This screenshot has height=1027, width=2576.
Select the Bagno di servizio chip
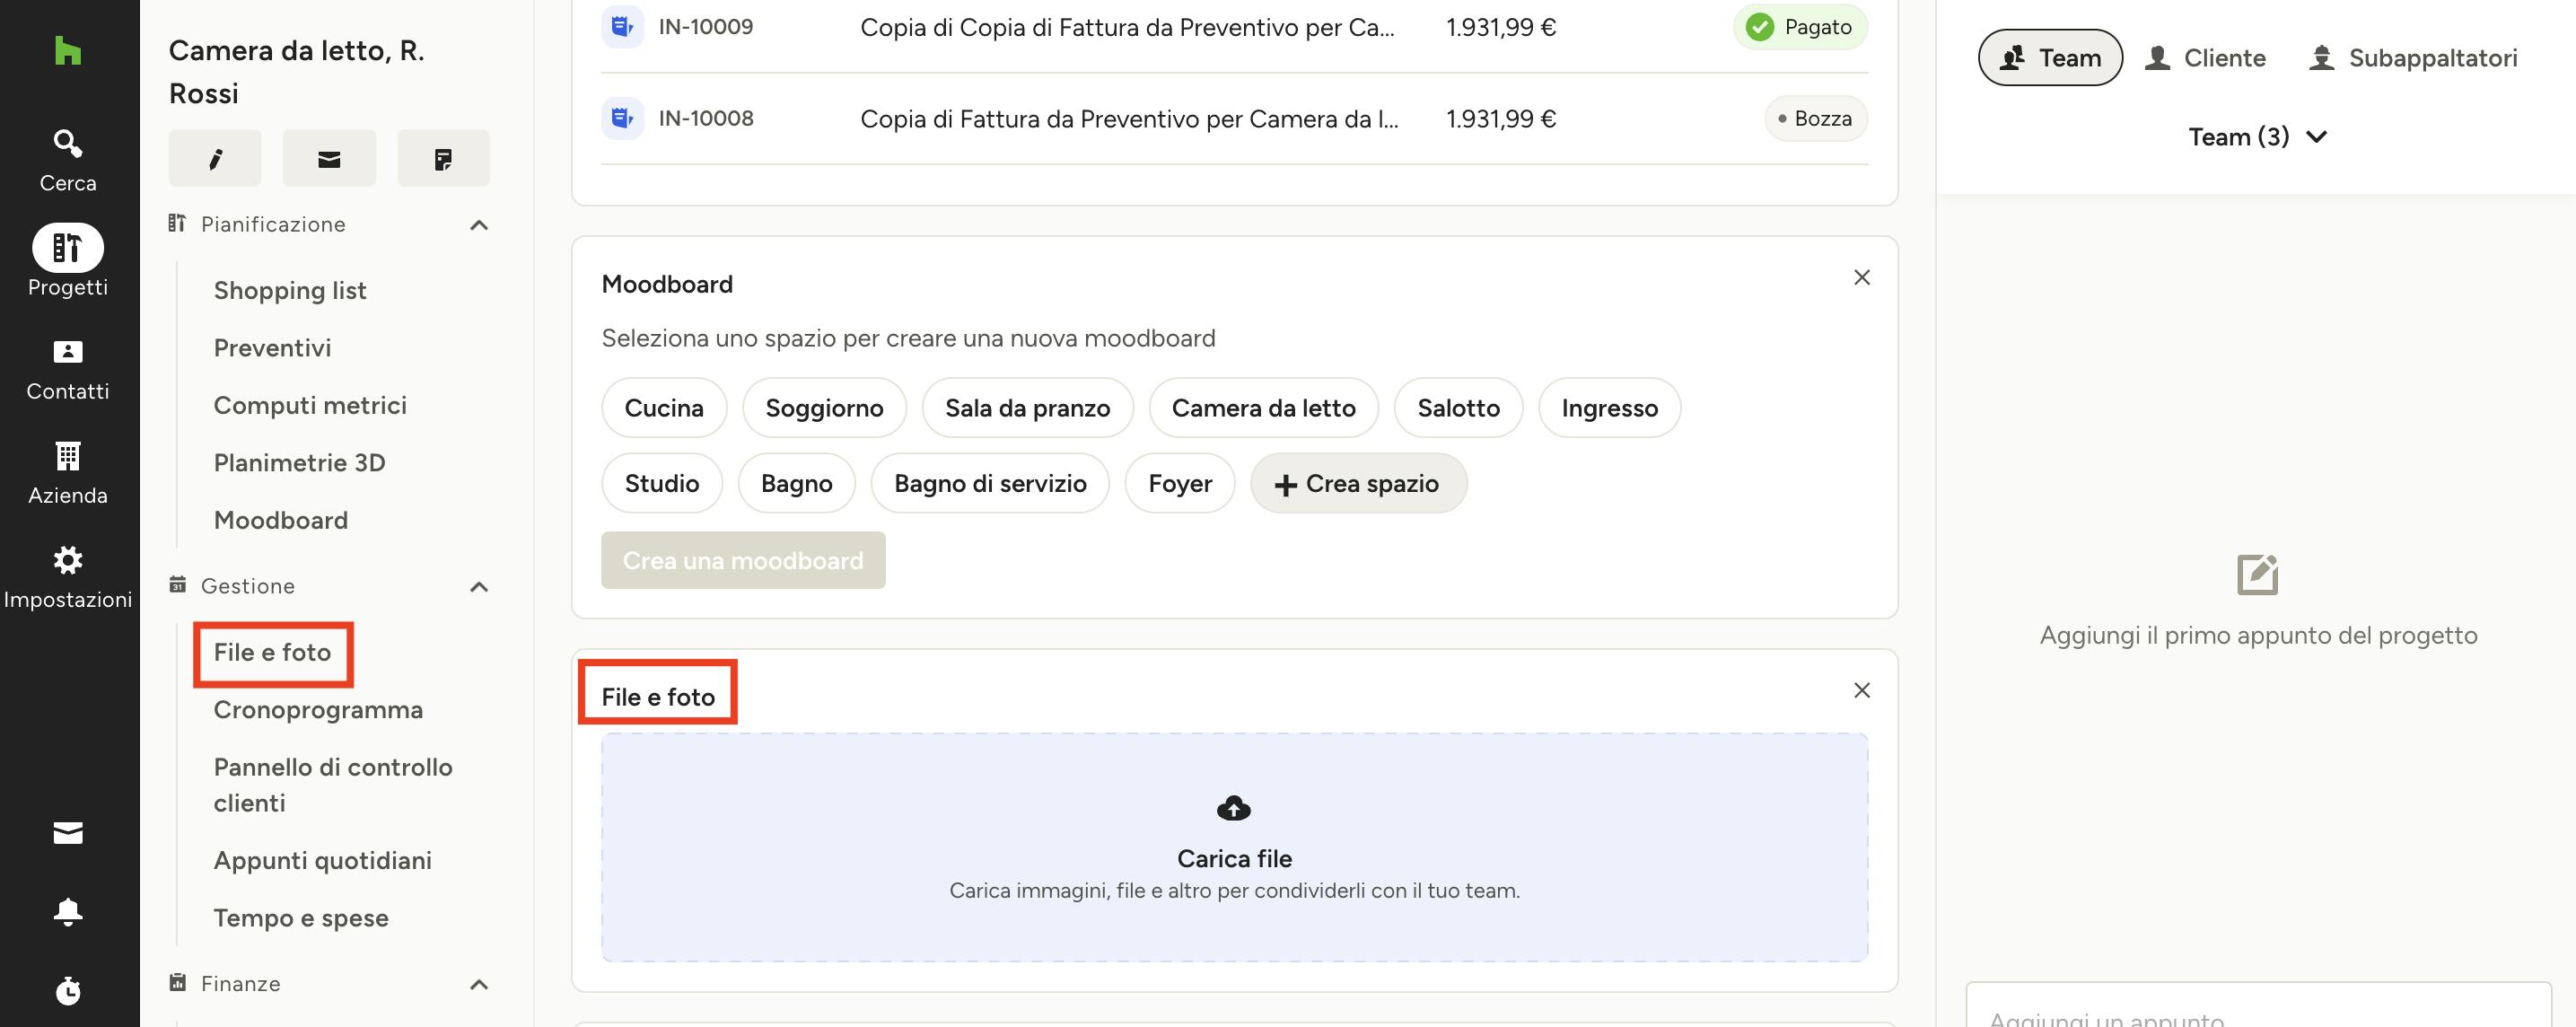coord(989,484)
